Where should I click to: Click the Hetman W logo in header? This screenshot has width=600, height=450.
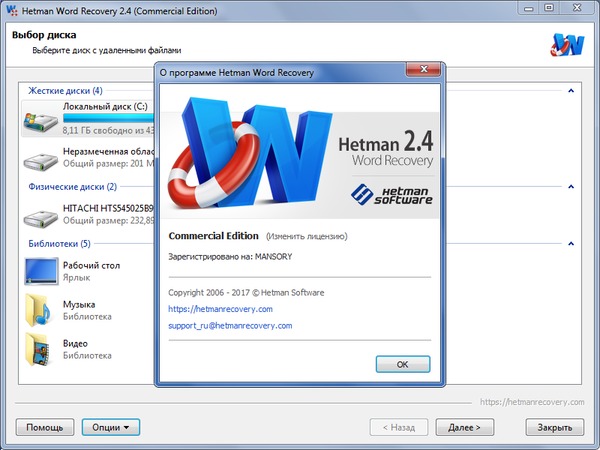(566, 45)
